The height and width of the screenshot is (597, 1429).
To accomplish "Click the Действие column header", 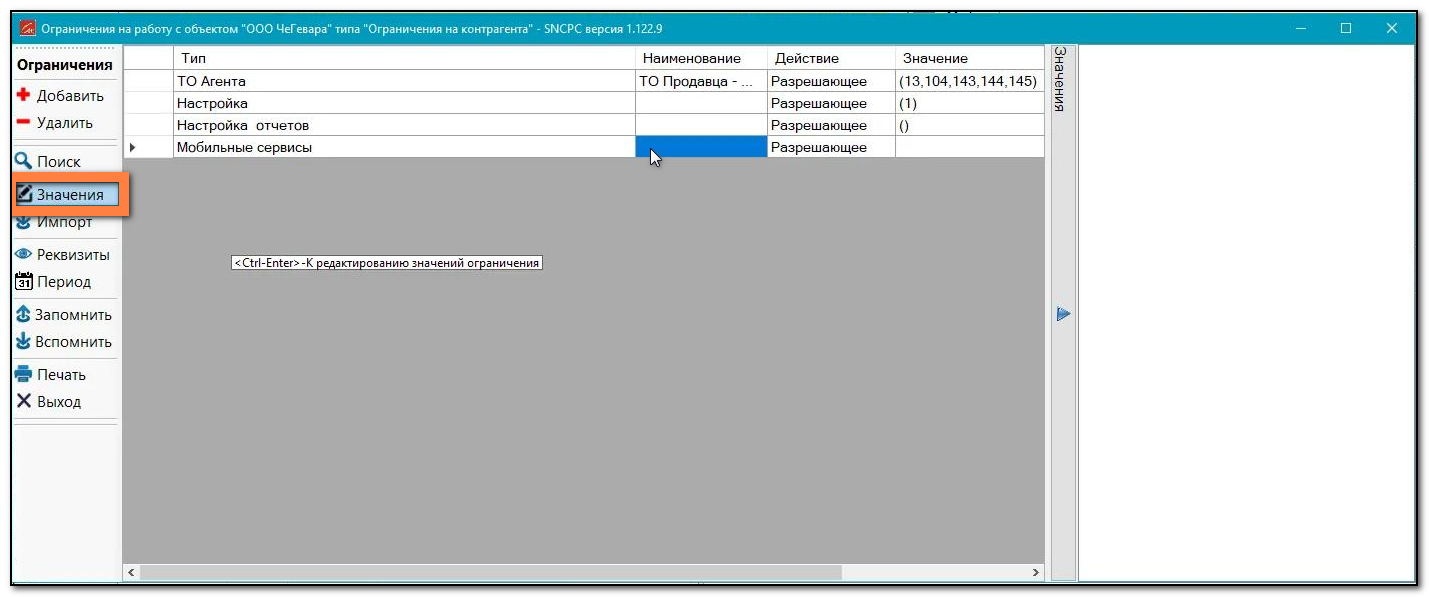I will [831, 58].
